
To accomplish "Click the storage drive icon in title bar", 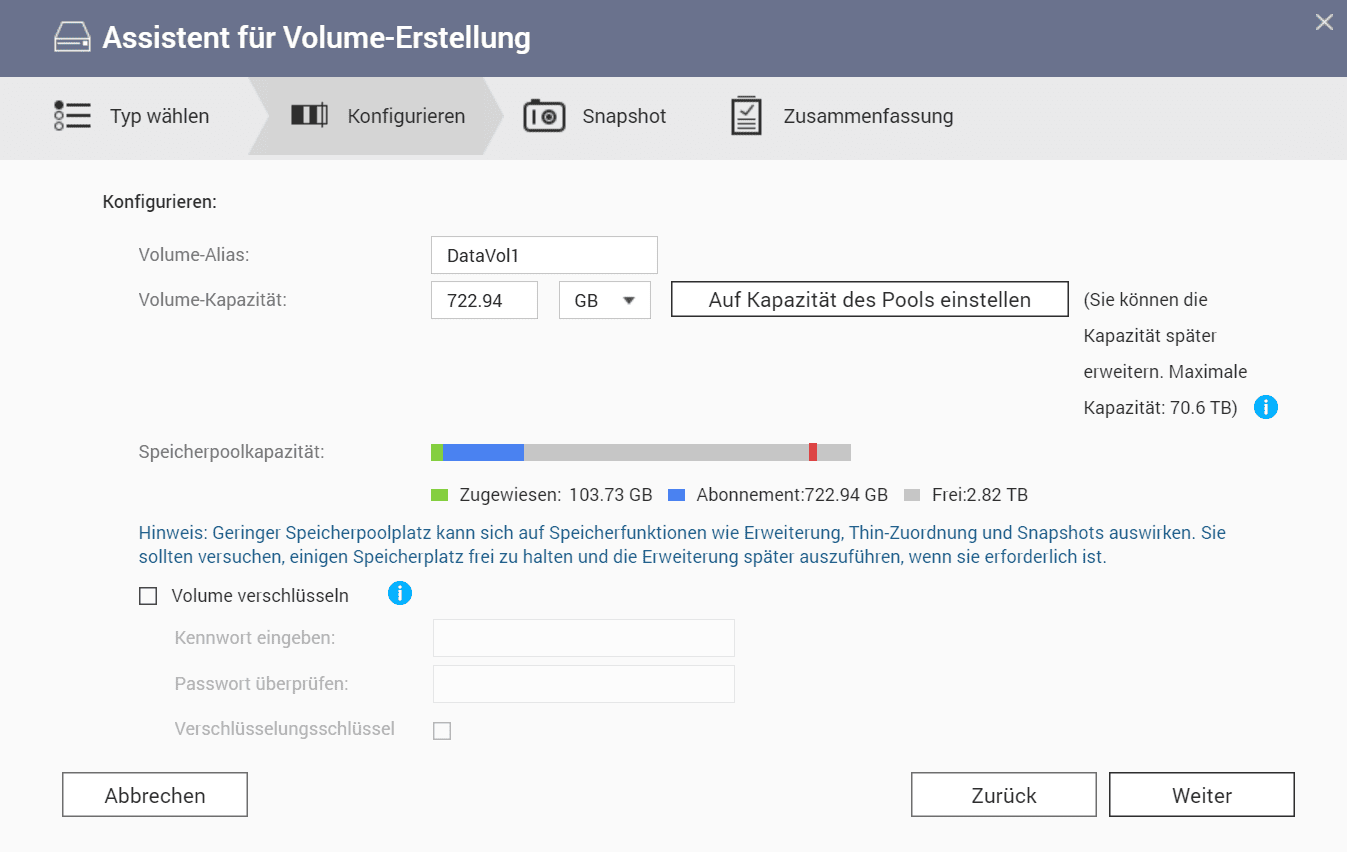I will point(73,38).
